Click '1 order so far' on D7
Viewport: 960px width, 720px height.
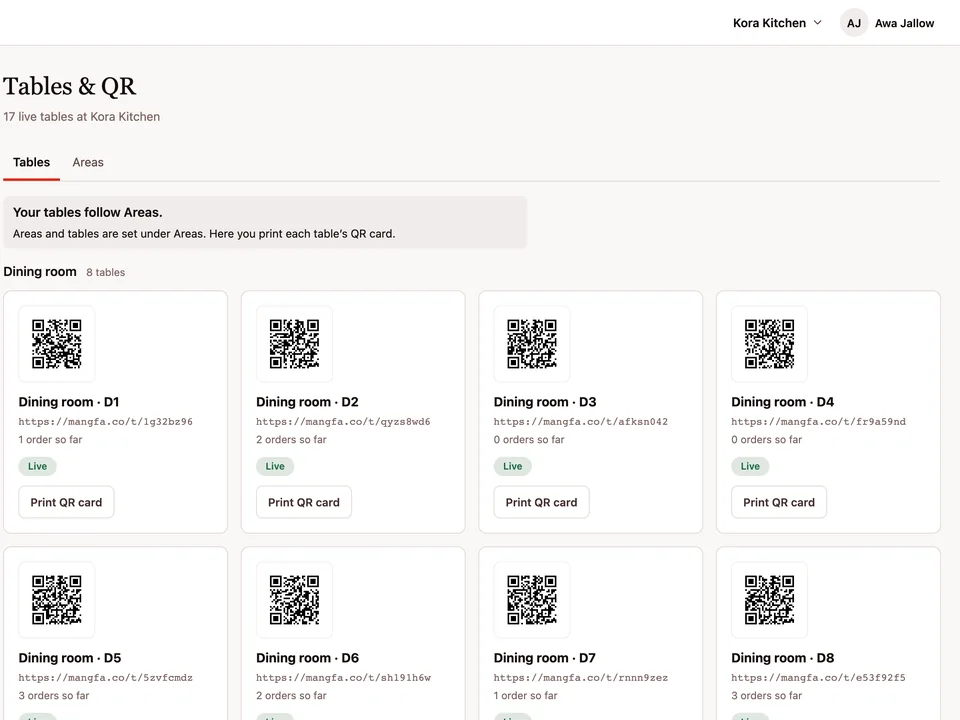(x=525, y=696)
